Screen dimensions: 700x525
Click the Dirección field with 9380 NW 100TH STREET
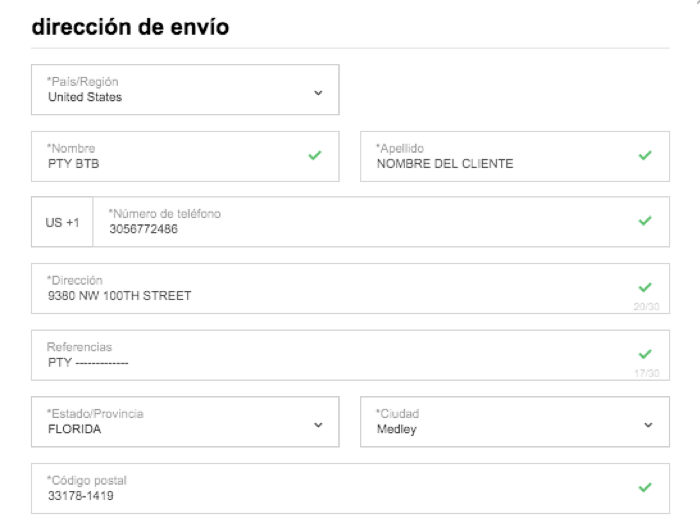(350, 288)
